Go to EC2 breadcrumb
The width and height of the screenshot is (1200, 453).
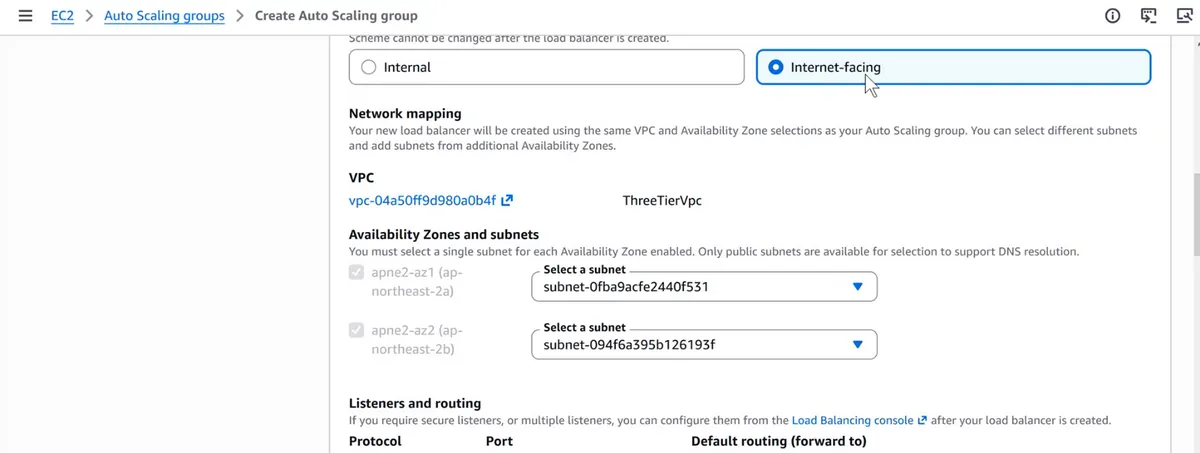[x=62, y=16]
